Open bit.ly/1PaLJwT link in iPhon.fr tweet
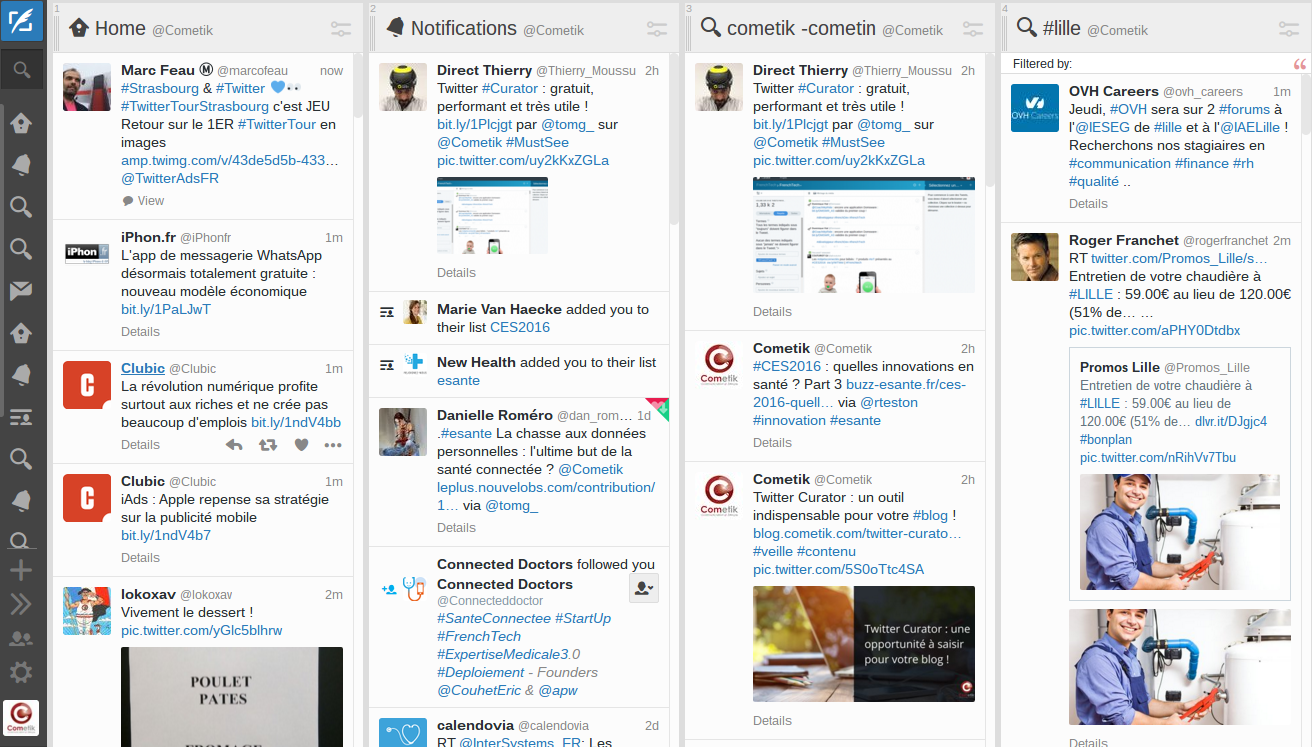The image size is (1312, 747). 166,309
